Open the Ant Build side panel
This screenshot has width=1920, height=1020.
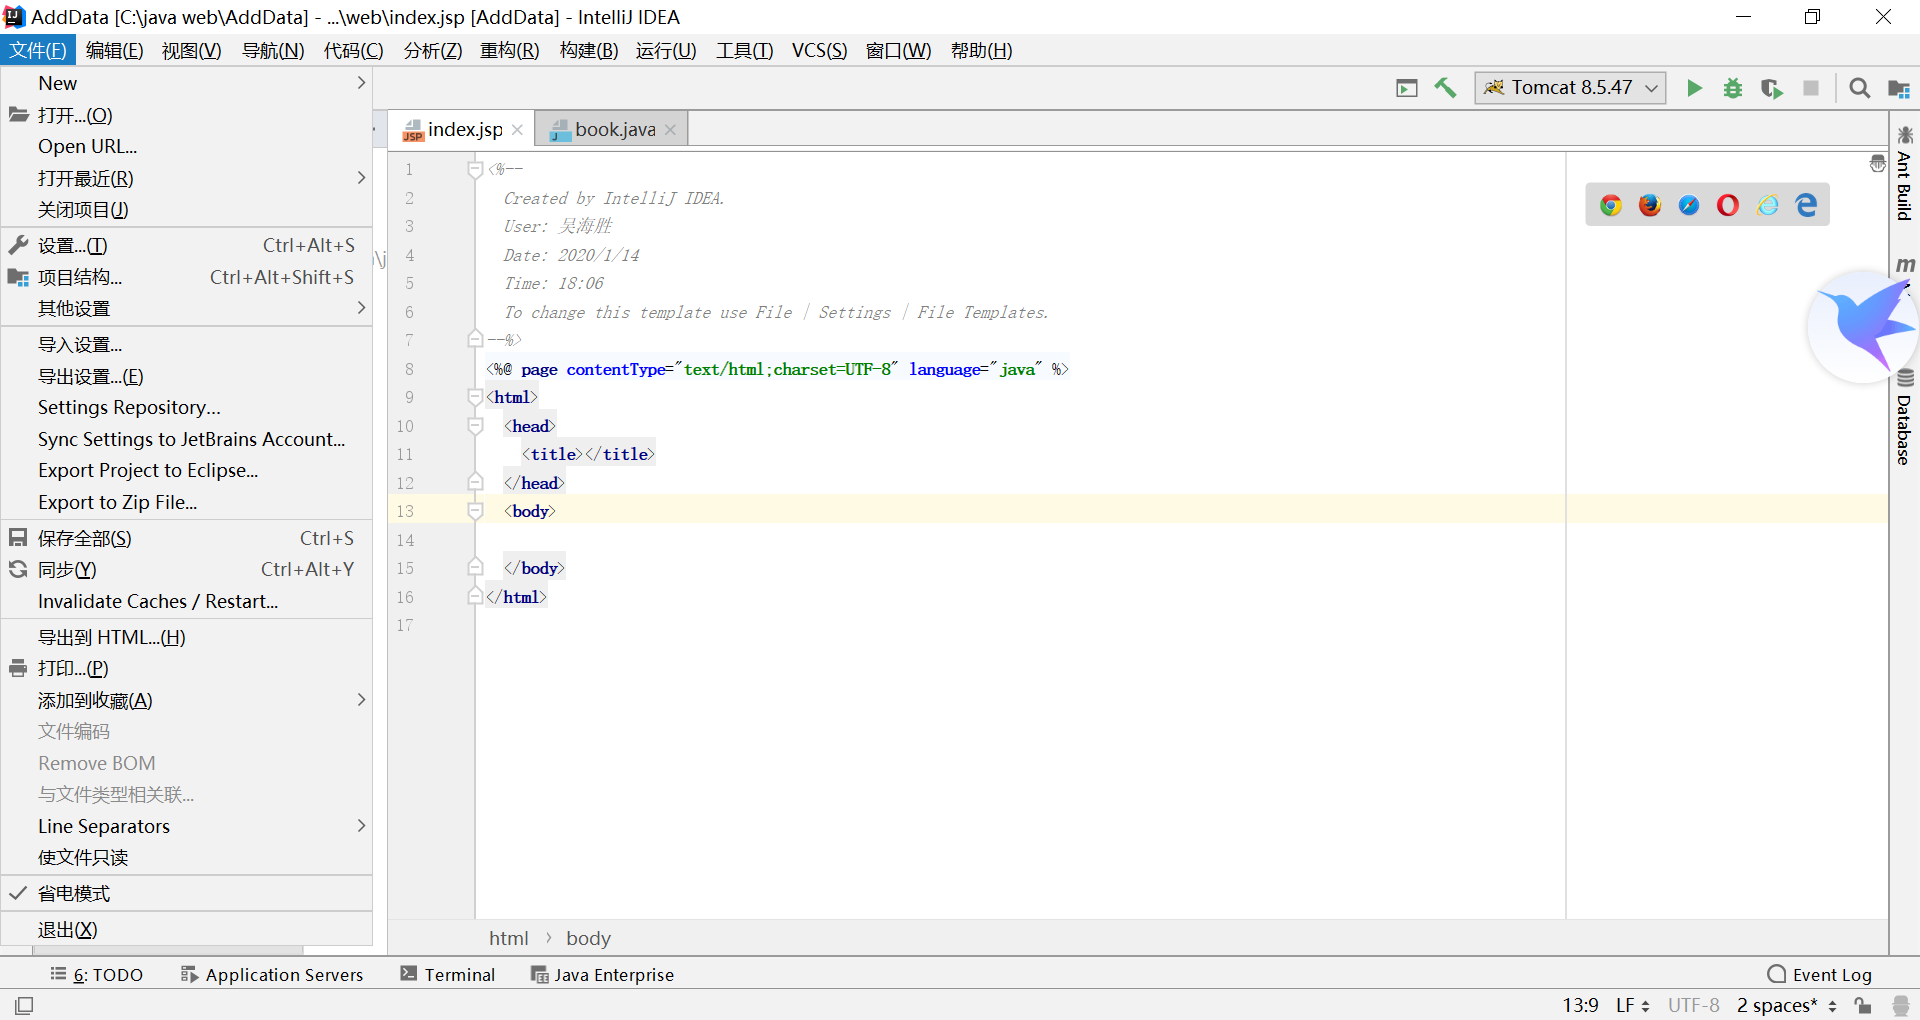click(x=1905, y=173)
